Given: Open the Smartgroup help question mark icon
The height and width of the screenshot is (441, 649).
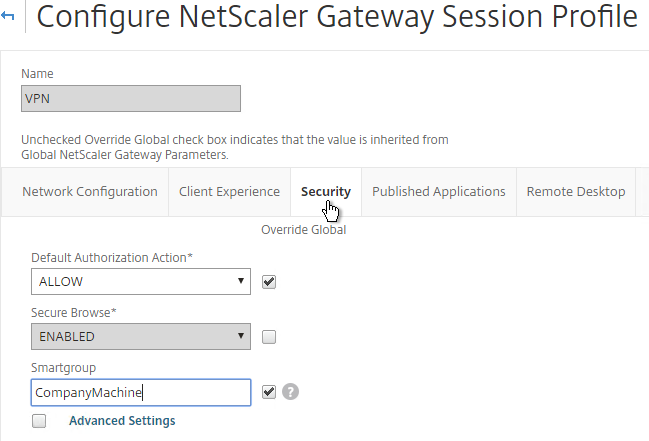Looking at the screenshot, I should (291, 392).
